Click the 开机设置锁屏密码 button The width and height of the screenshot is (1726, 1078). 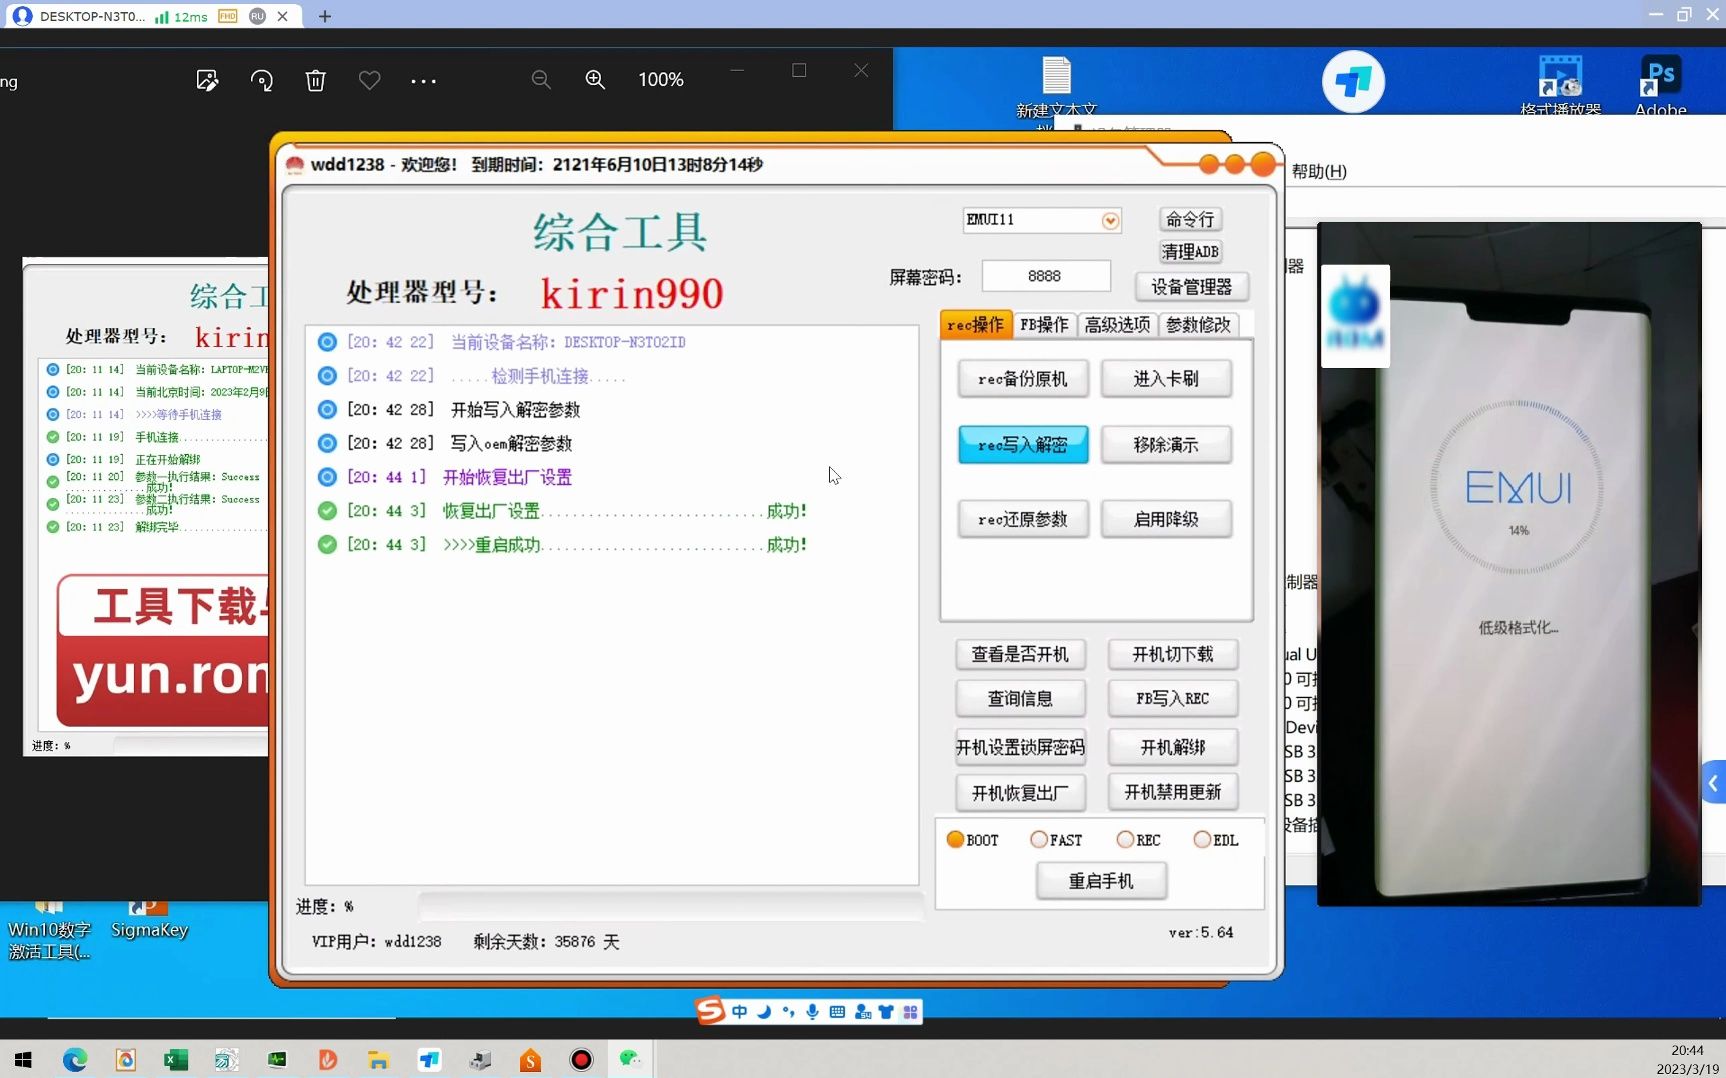[1020, 747]
